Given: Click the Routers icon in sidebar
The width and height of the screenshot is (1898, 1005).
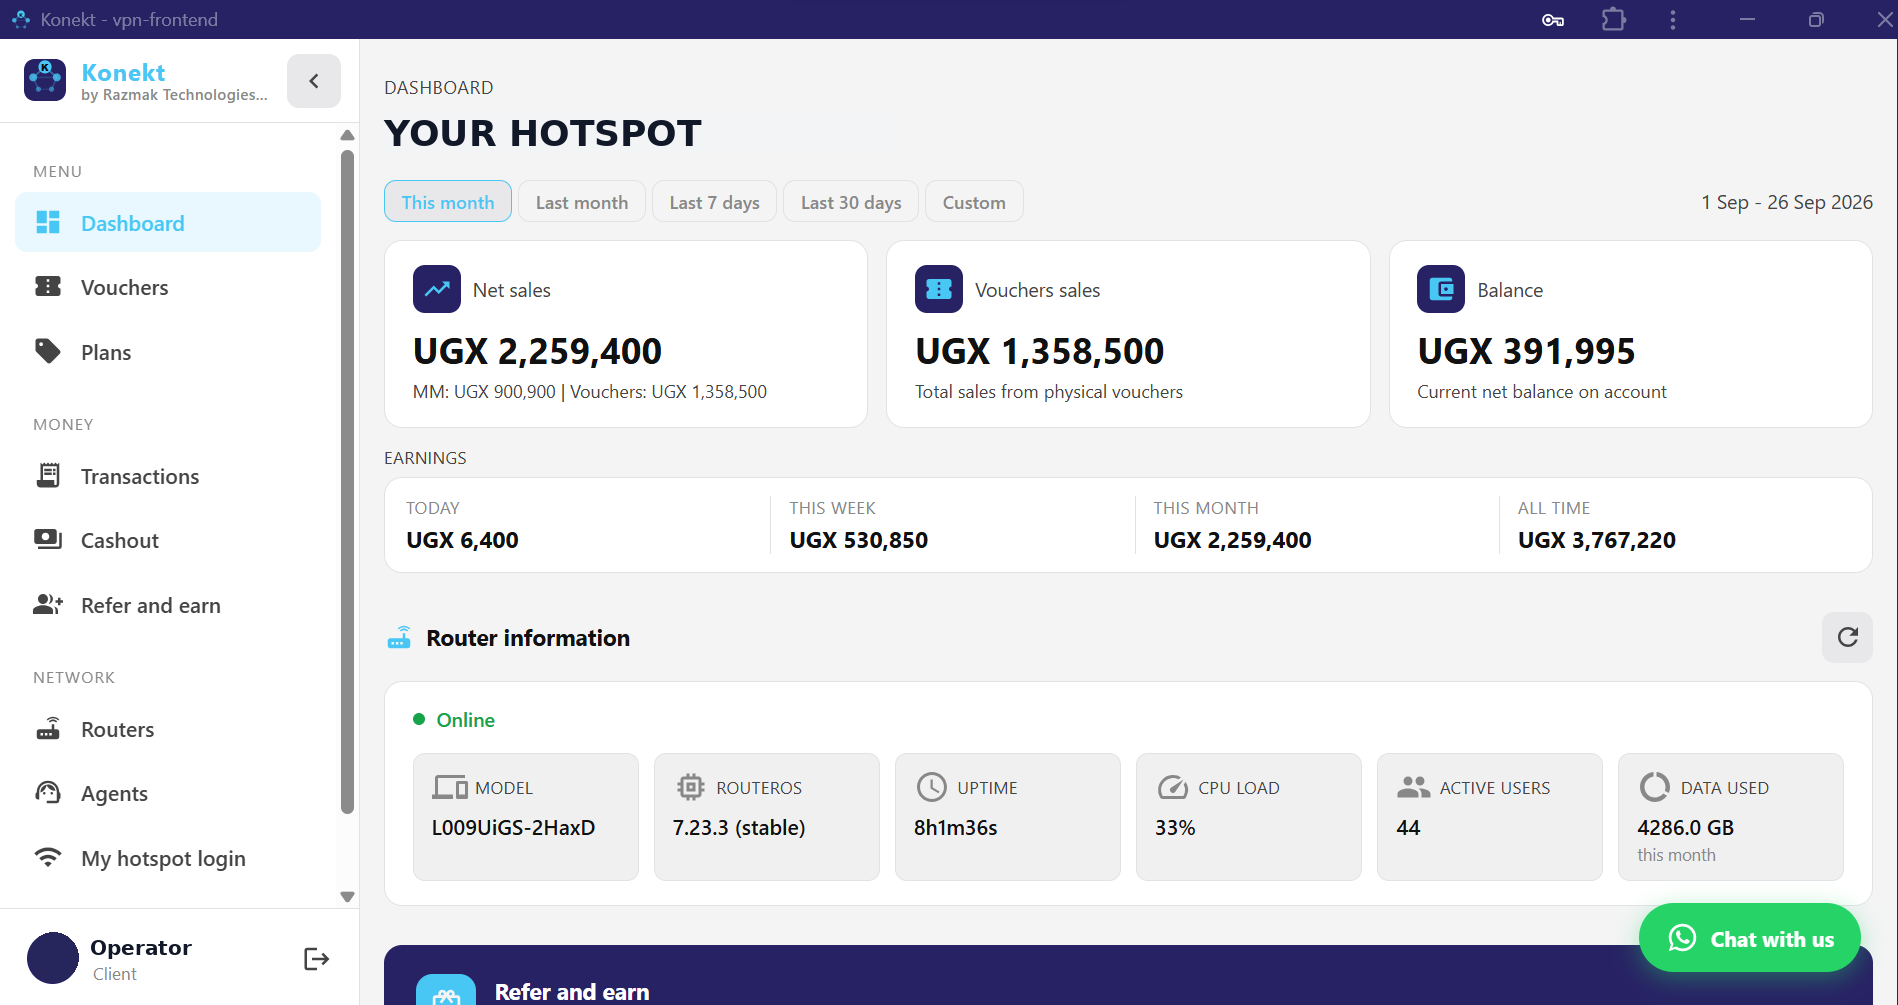Looking at the screenshot, I should click(48, 729).
